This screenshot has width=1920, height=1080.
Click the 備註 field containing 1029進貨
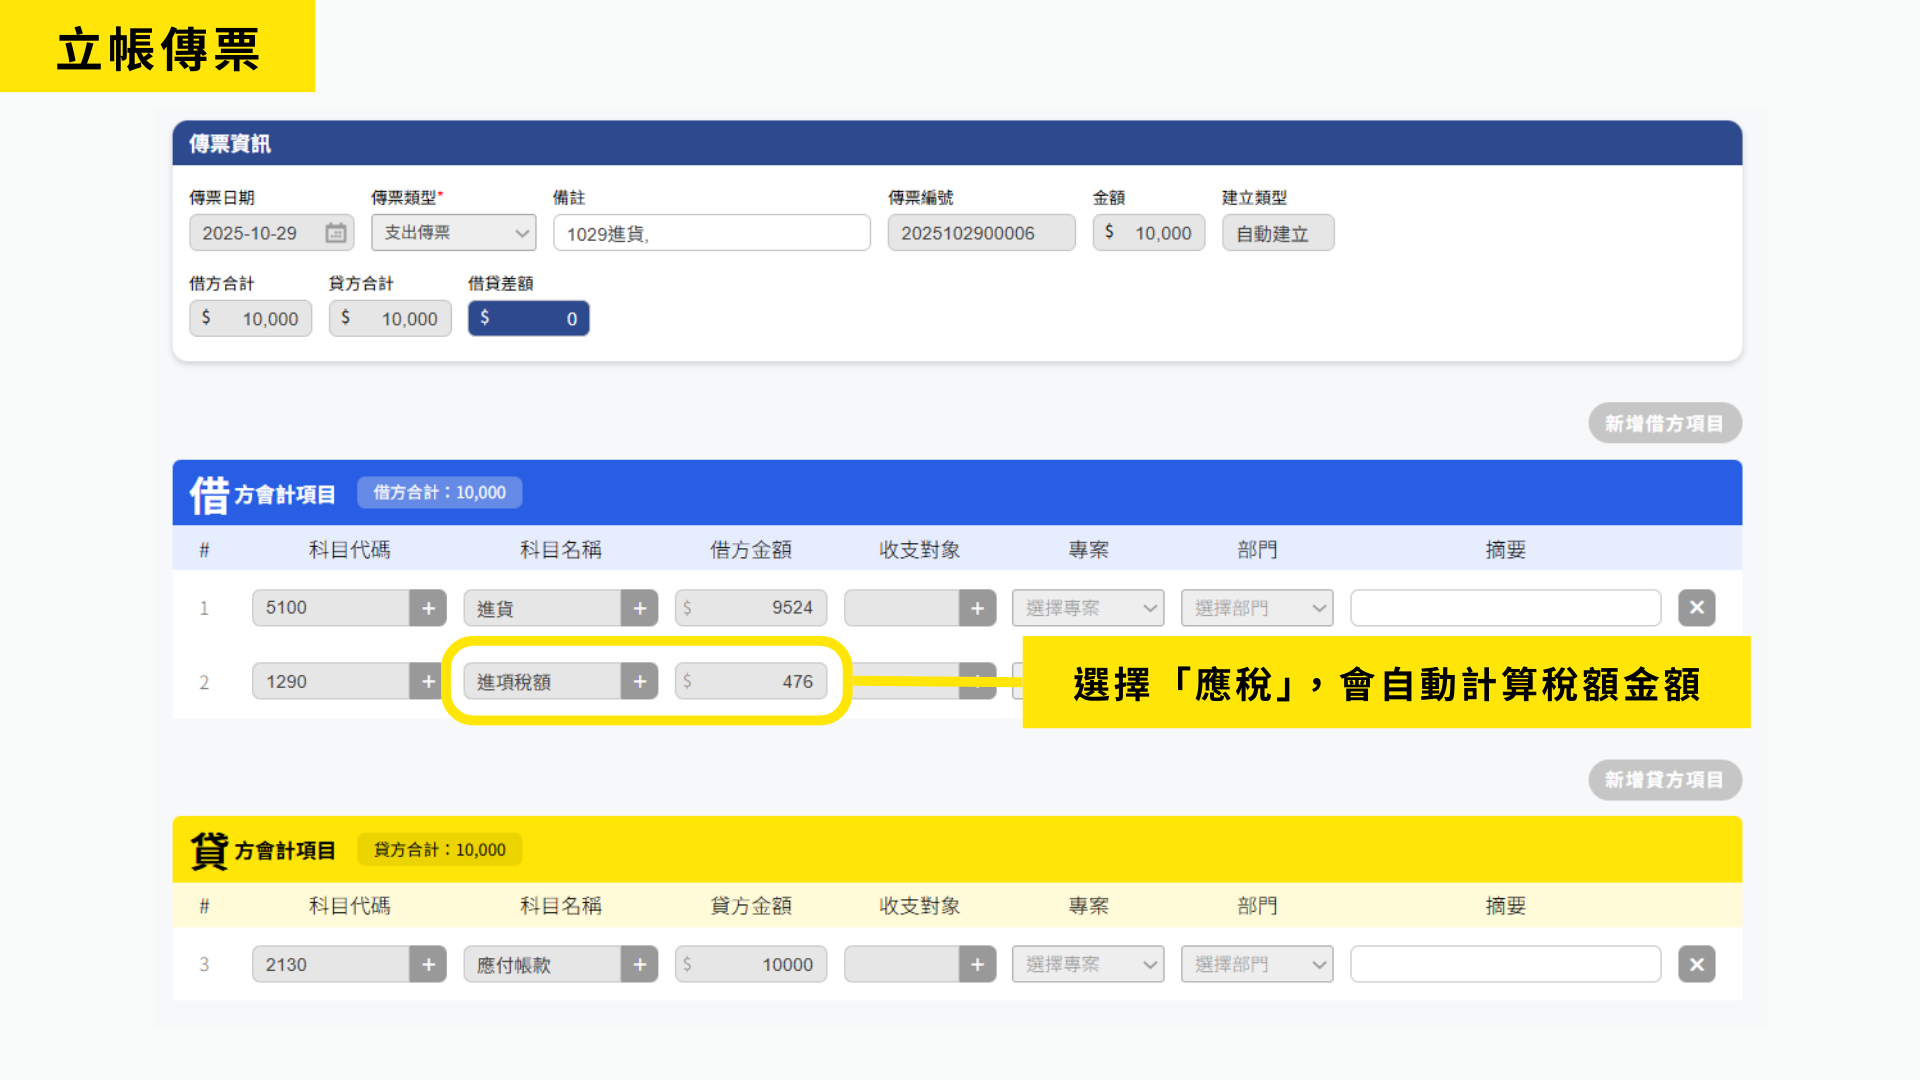click(x=711, y=233)
